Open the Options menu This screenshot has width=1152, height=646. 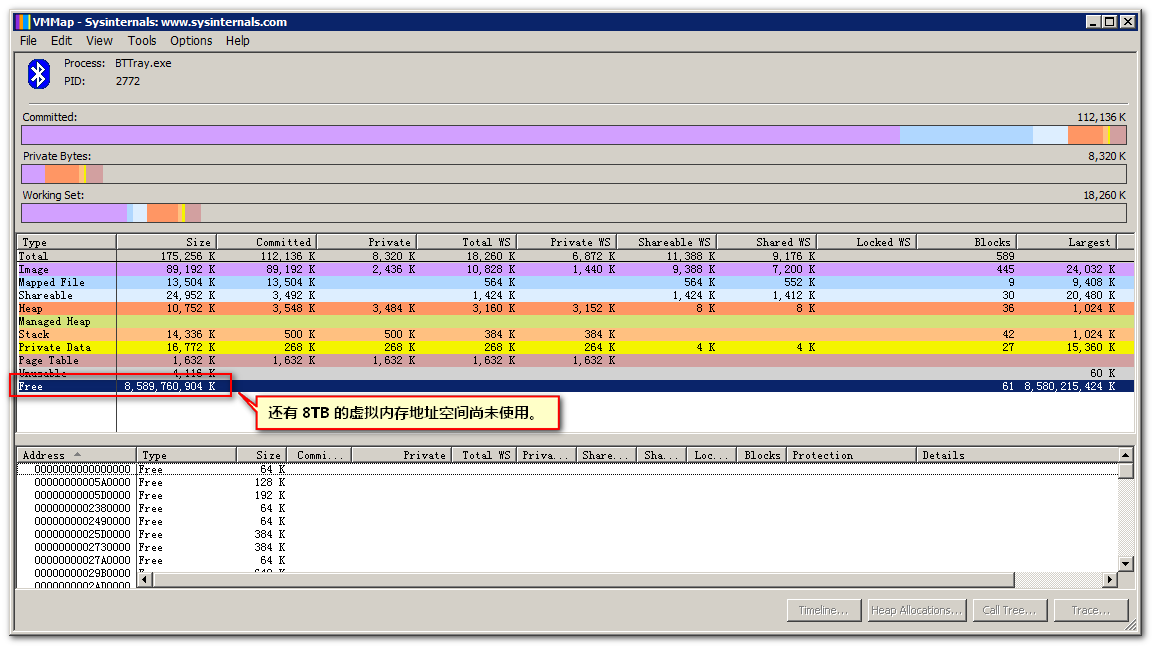191,41
